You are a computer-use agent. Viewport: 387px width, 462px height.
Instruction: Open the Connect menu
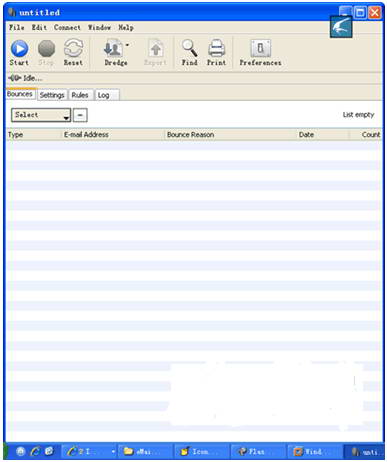point(67,27)
